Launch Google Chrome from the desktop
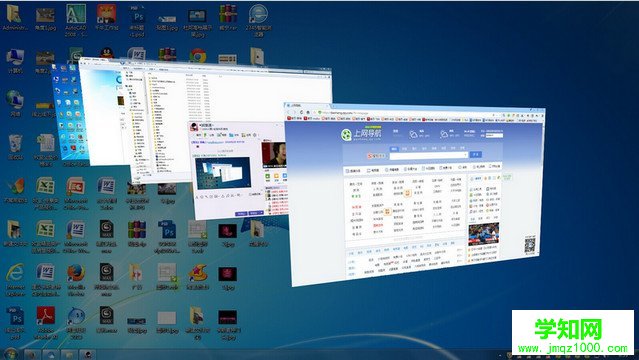The image size is (639, 360). tap(198, 56)
